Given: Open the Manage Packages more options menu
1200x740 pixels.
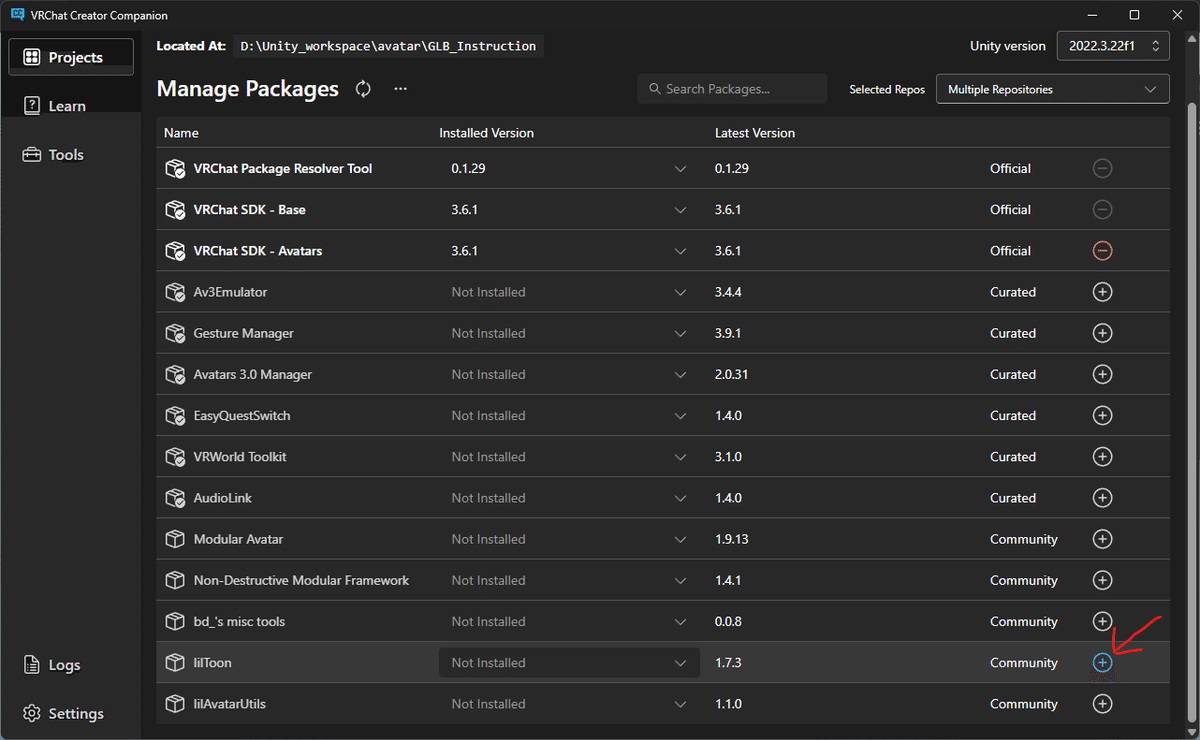Looking at the screenshot, I should coord(400,89).
